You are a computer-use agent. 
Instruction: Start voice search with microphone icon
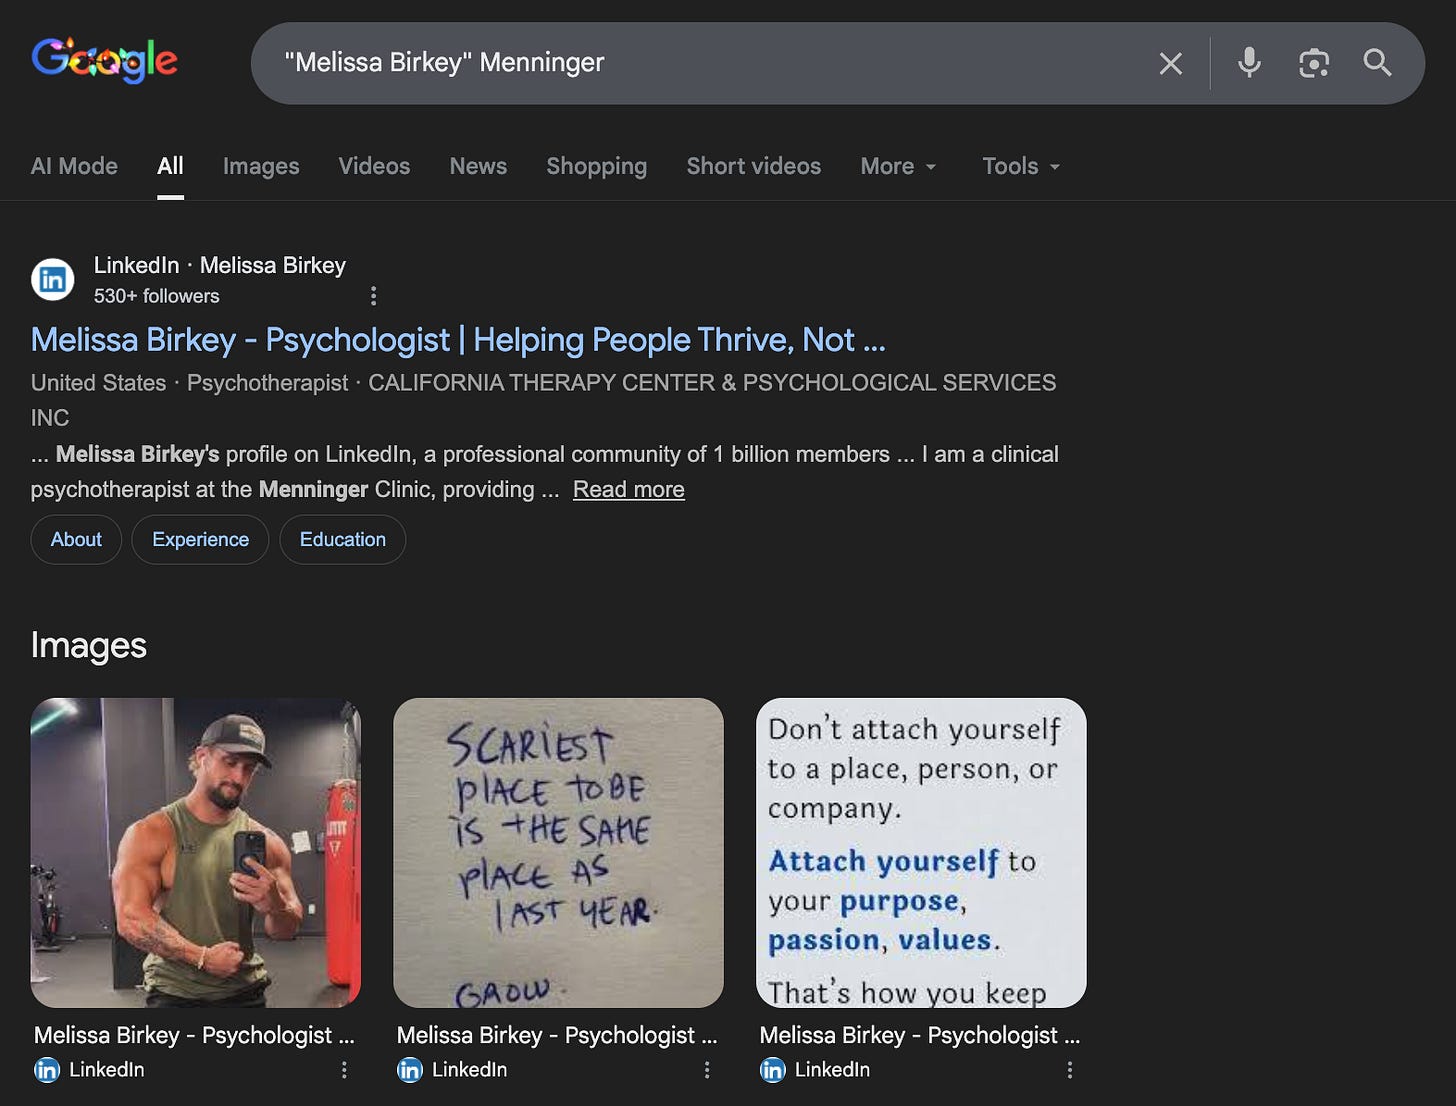(x=1249, y=63)
